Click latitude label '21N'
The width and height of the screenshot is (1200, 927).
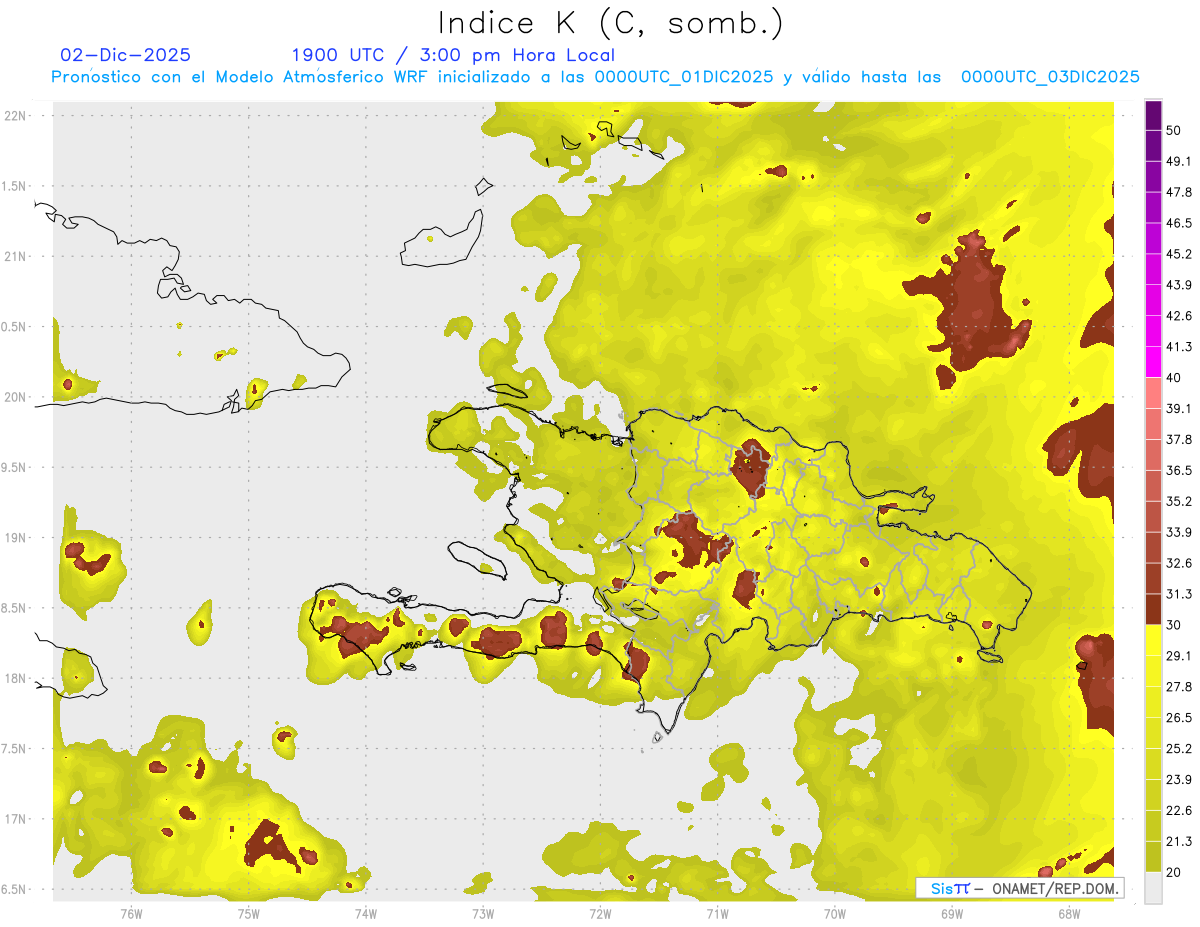click(16, 256)
